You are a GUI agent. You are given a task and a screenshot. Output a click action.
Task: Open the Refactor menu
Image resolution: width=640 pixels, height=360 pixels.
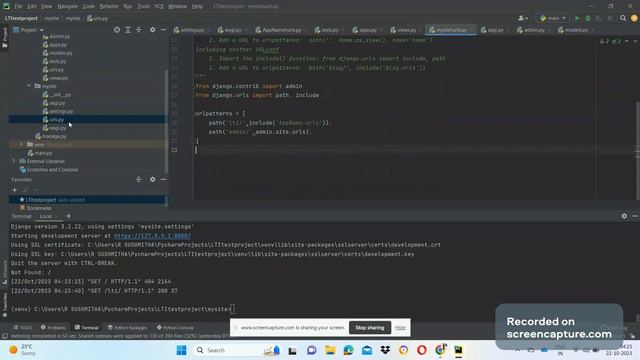pos(109,7)
